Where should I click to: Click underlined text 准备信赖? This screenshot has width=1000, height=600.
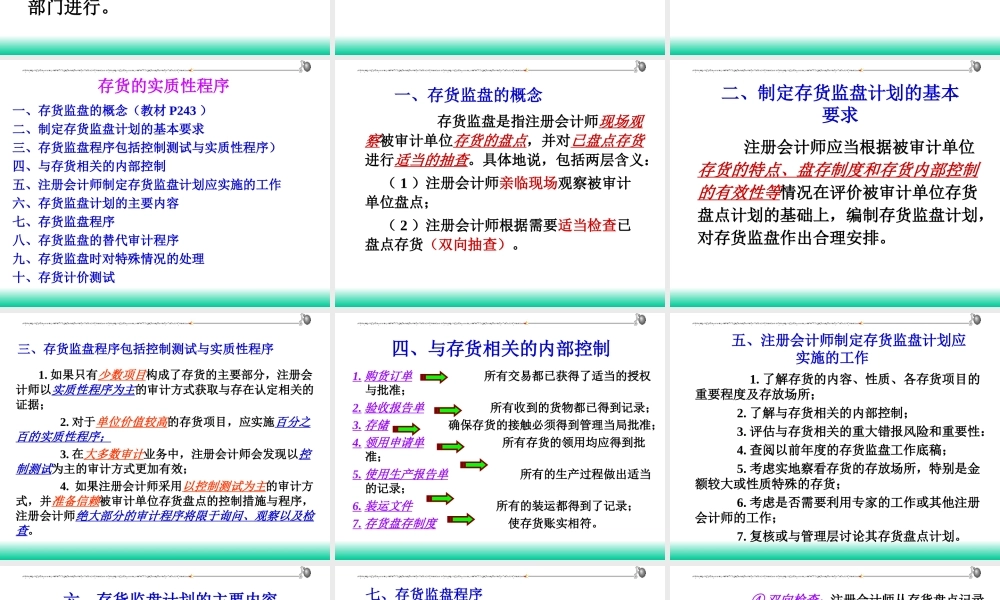point(75,501)
